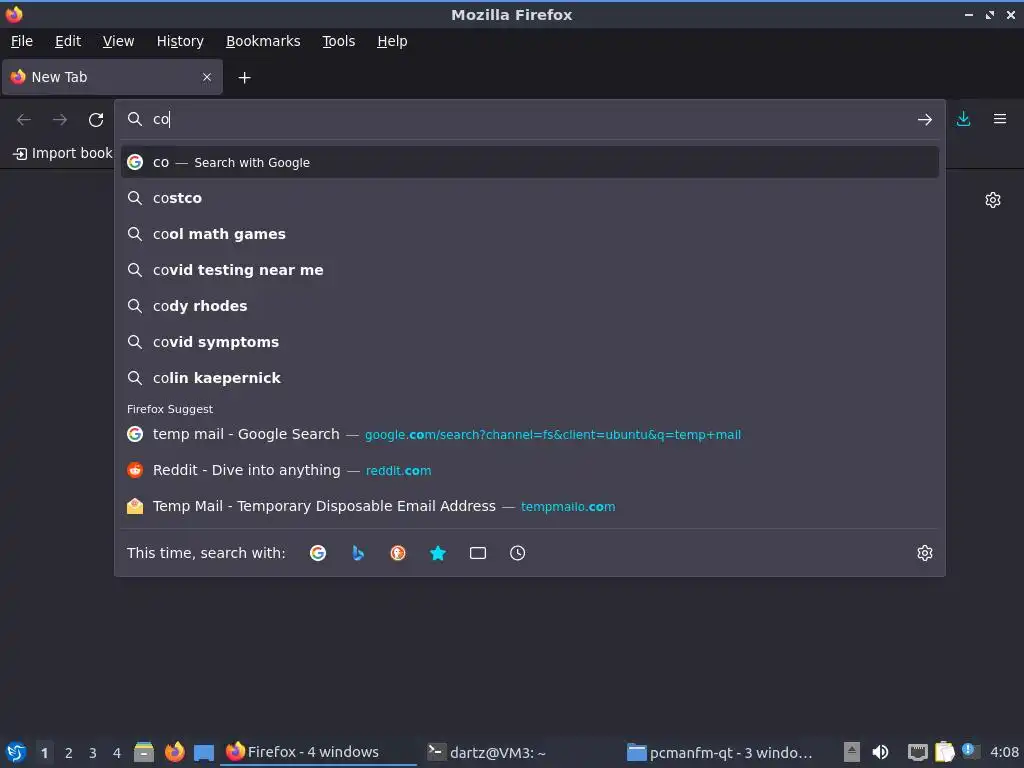Open the Edit menu
1024x768 pixels.
(x=68, y=41)
